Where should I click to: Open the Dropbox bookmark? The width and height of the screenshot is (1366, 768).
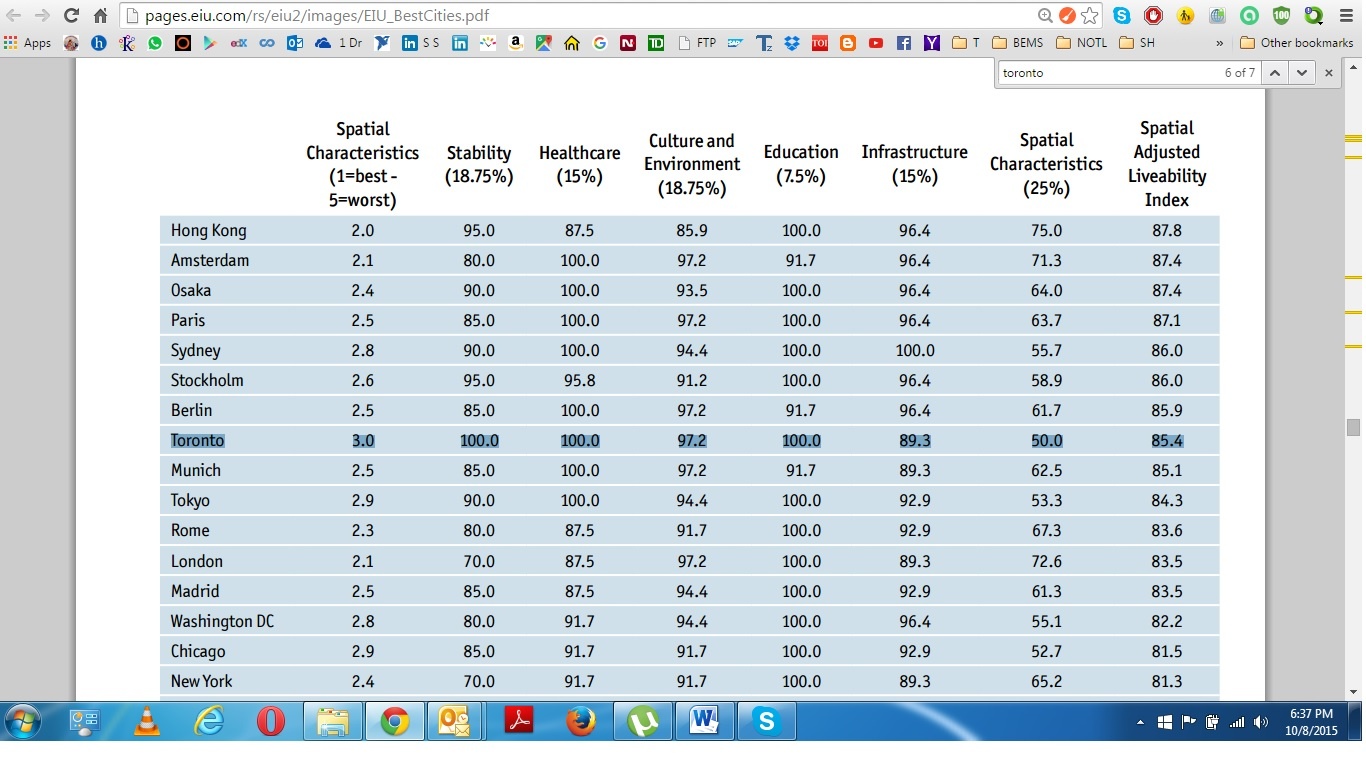coord(792,43)
